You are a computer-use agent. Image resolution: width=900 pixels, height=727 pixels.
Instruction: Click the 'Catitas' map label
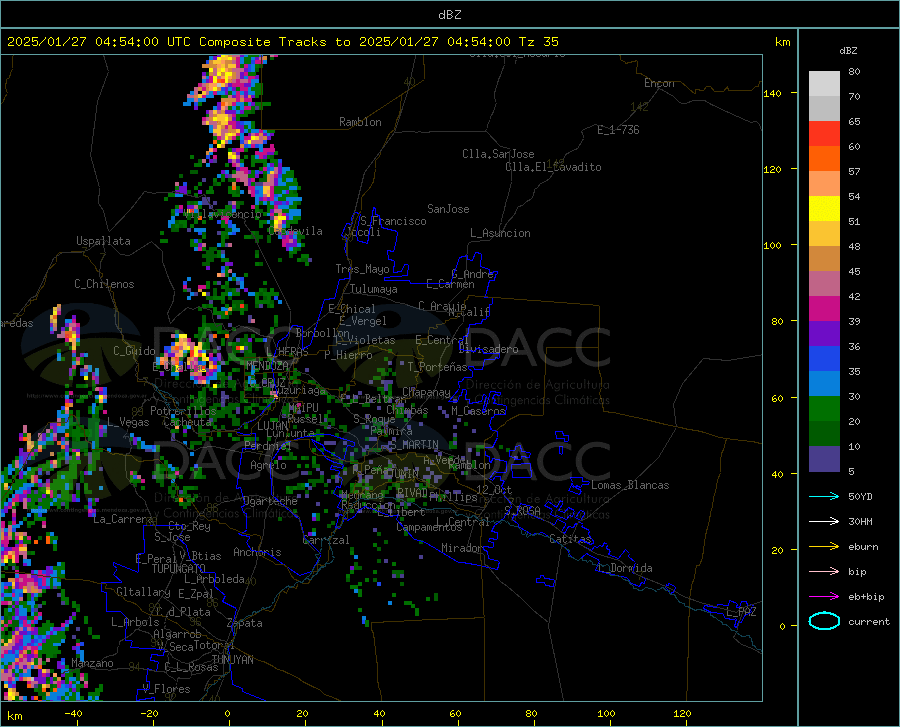click(x=571, y=539)
